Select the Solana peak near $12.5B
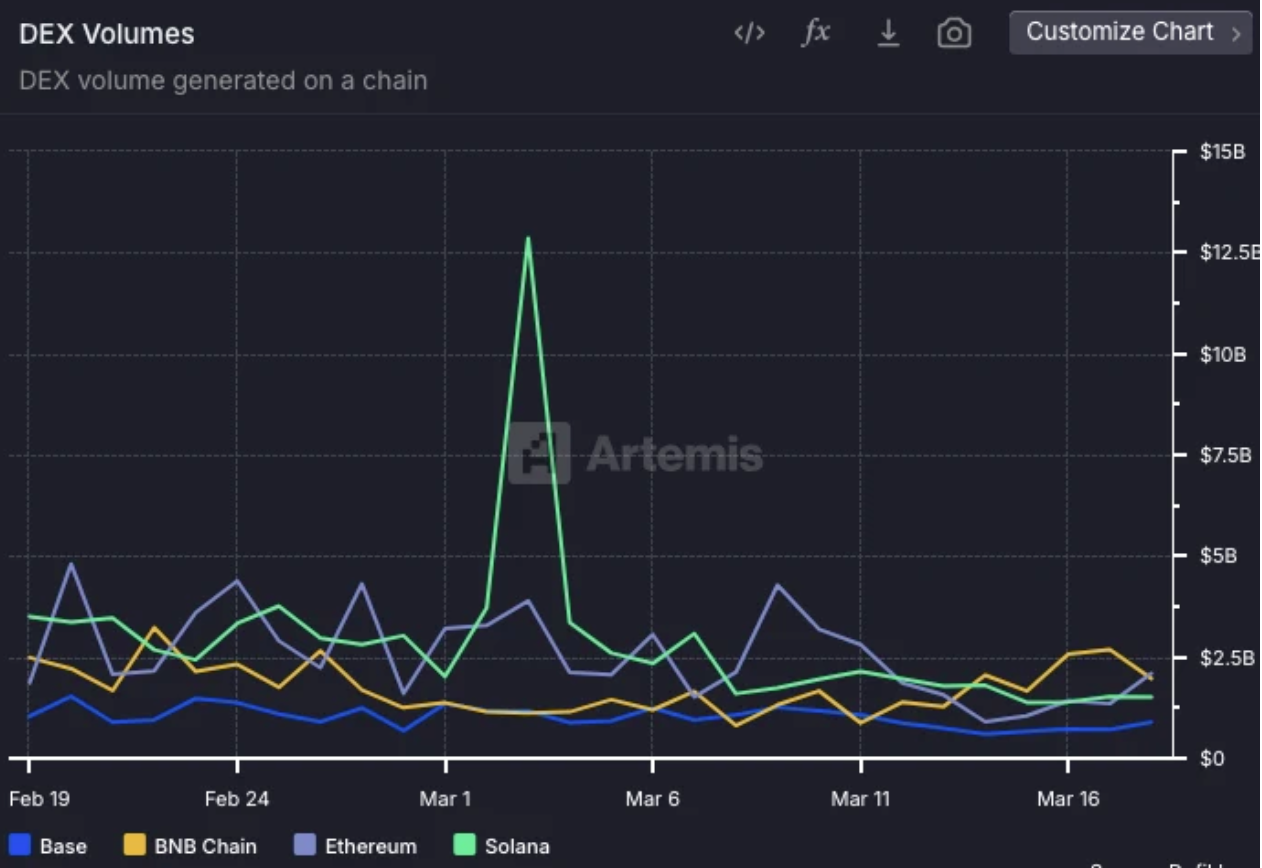This screenshot has height=868, width=1262. coord(528,238)
